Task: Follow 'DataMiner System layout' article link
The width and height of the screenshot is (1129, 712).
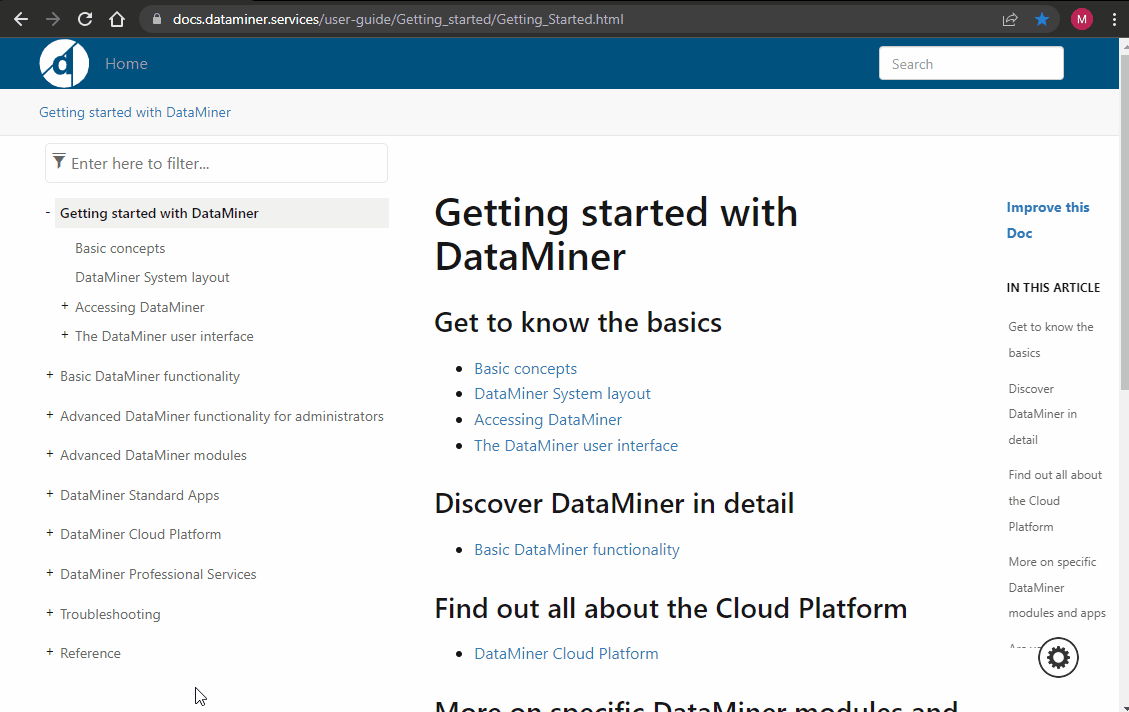Action: point(562,394)
